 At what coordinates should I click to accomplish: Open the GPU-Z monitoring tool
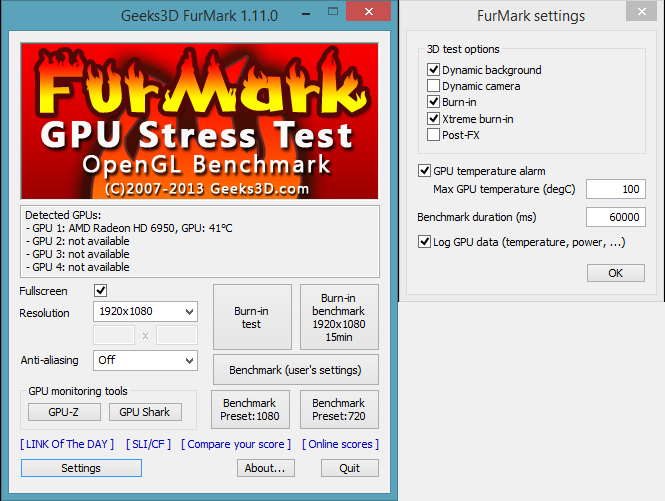coord(64,412)
